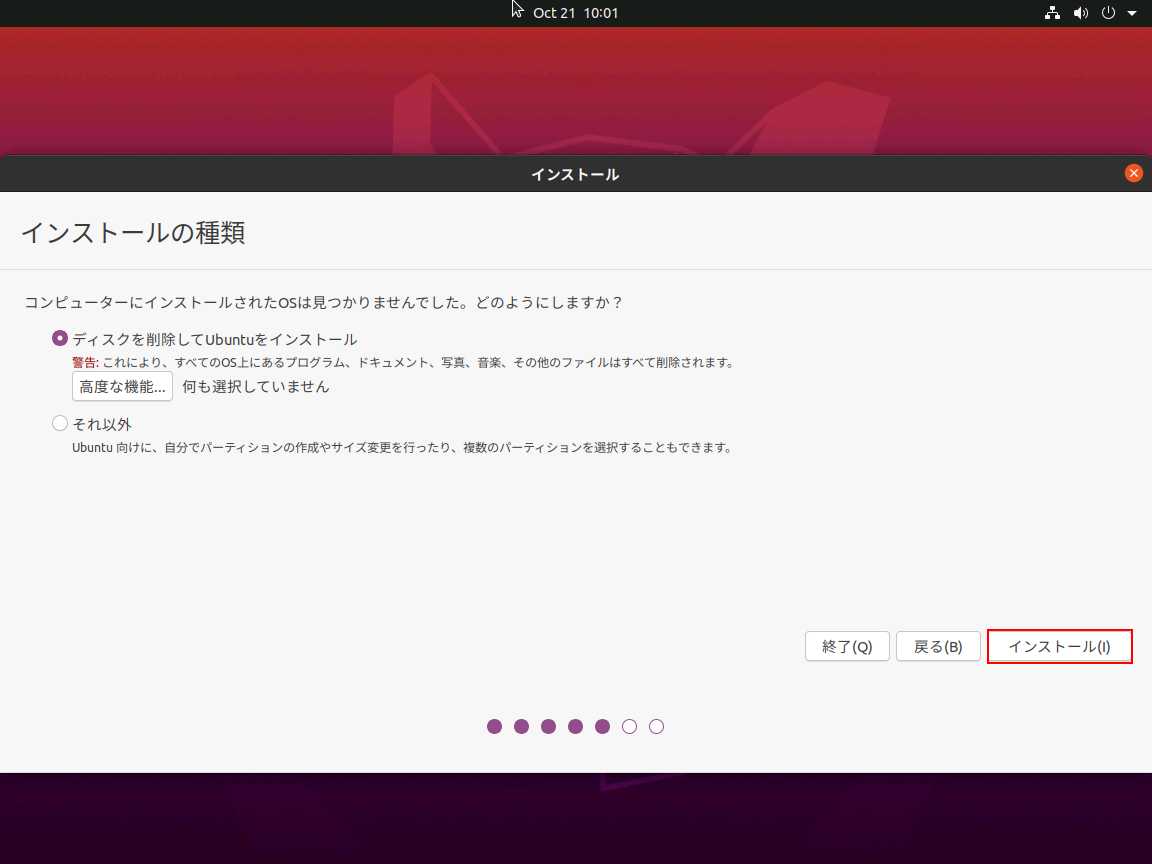Image resolution: width=1152 pixels, height=864 pixels.
Task: Click the question text about no OS found
Action: point(324,303)
